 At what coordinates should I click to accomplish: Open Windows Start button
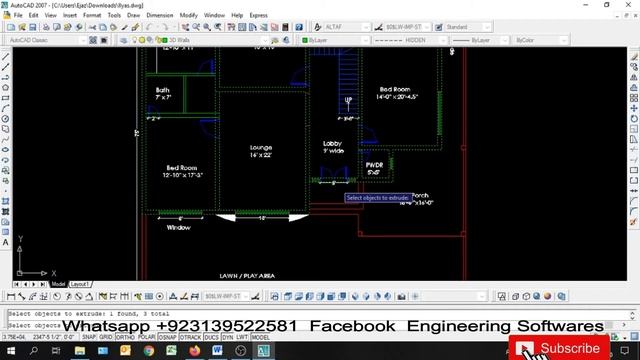pos(11,351)
